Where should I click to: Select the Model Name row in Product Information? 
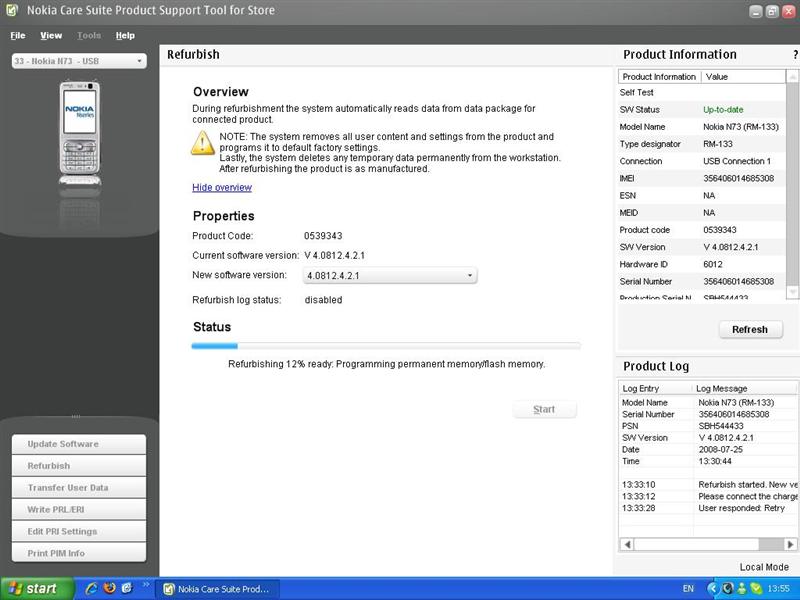702,127
